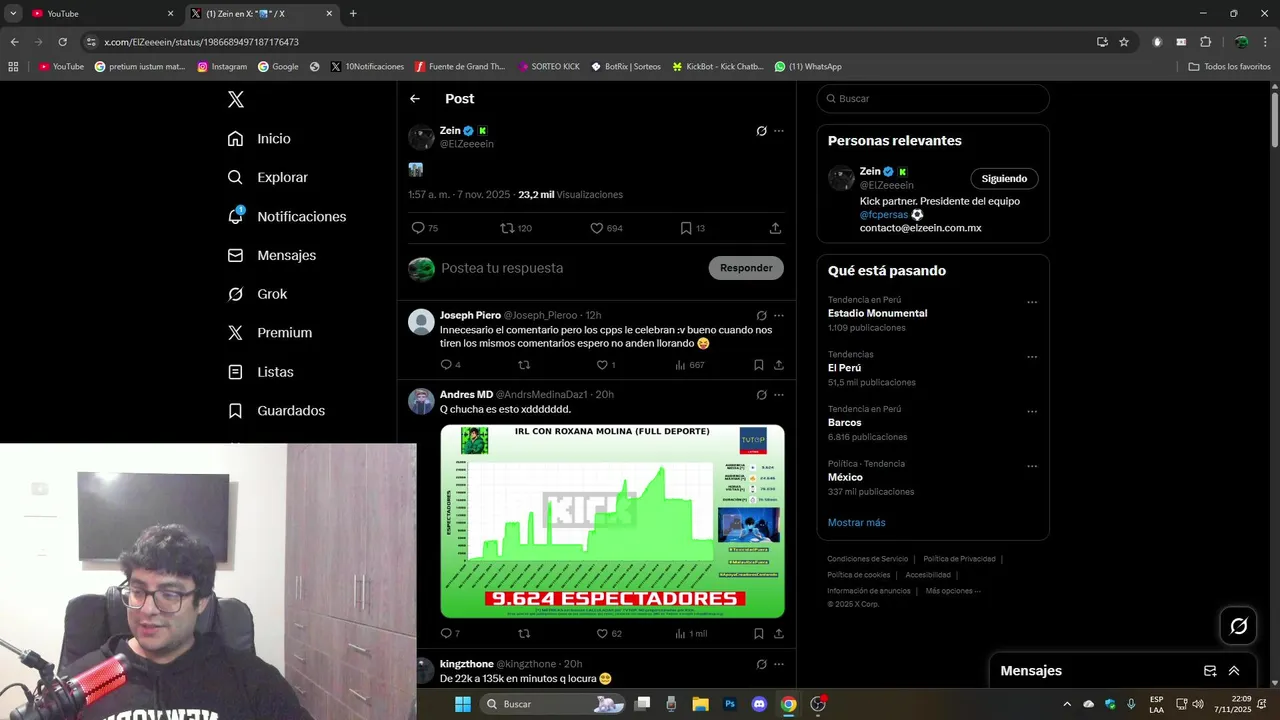Open Condiciones de Servicio link
The width and height of the screenshot is (1280, 720).
pyautogui.click(x=868, y=559)
